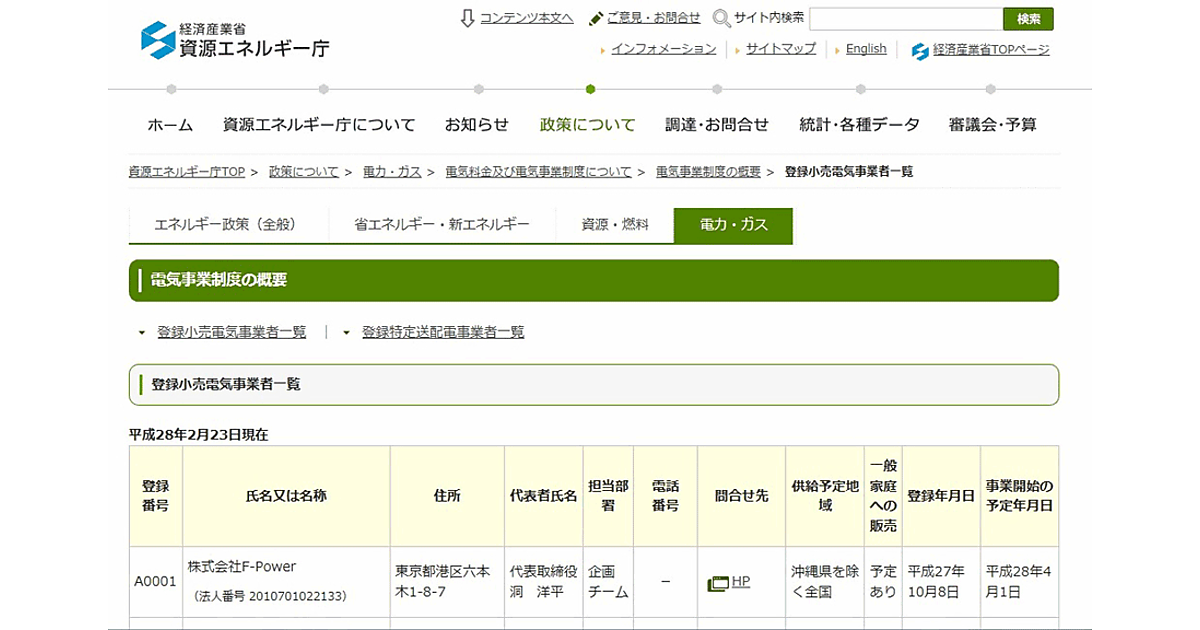Screen dimensions: 1200x630
Task: Open the インフォメーション link
Action: (663, 49)
